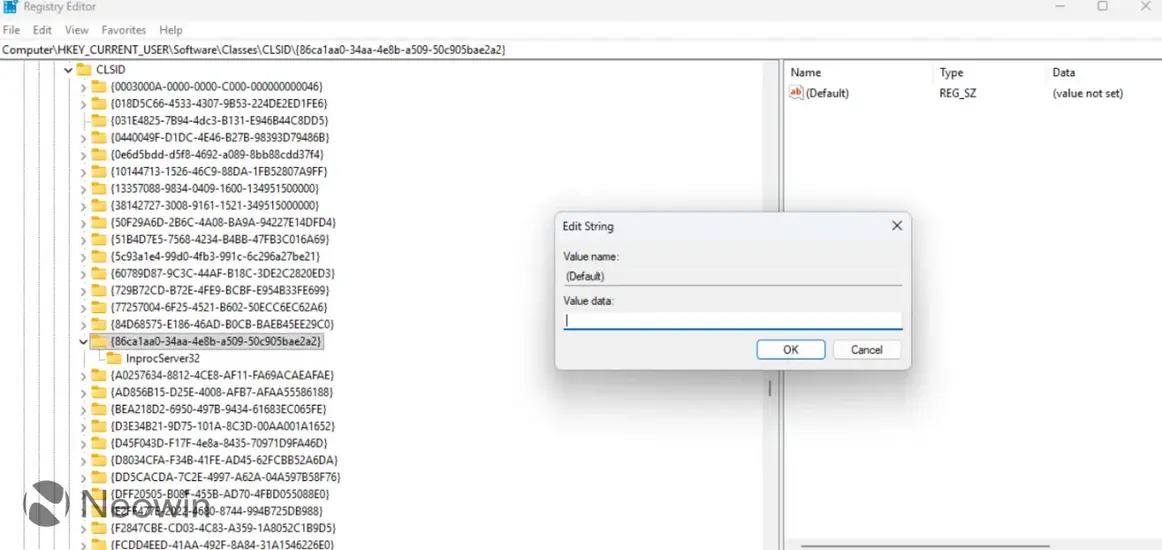This screenshot has width=1162, height=550.
Task: Expand the {0440049F-D1DC-4E46...} key chevron
Action: coord(83,138)
